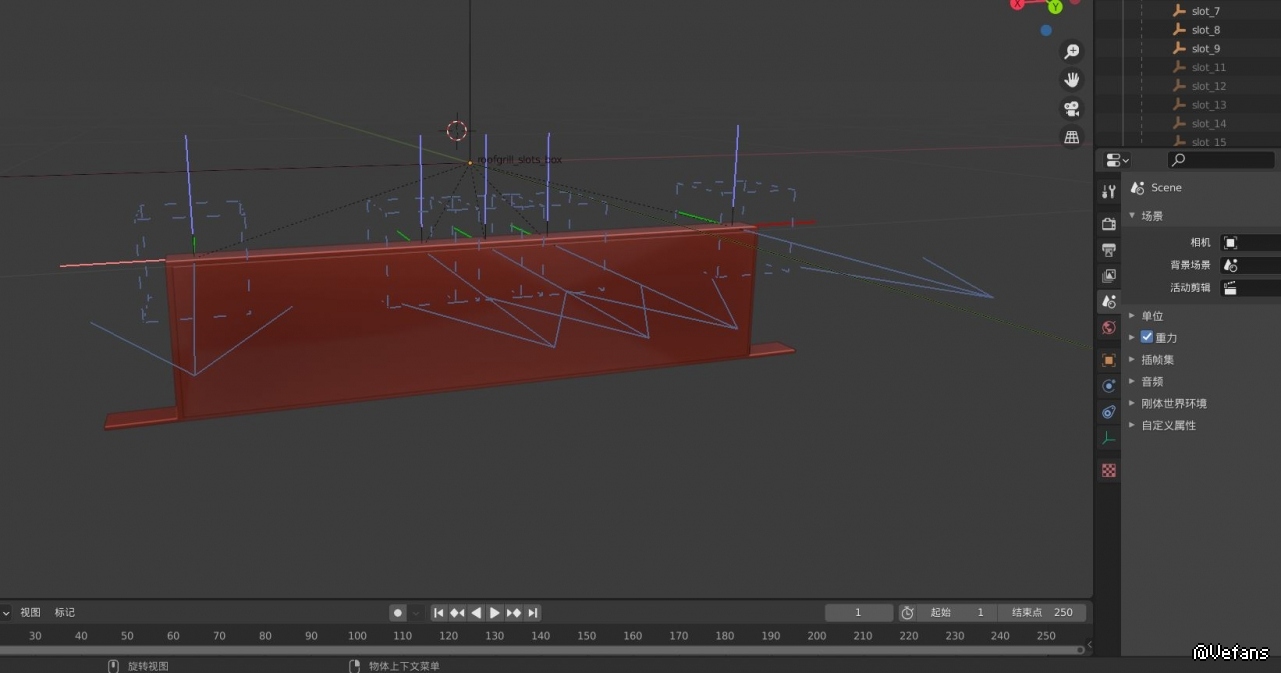Open the Output properties tab (printer icon)

coord(1108,249)
